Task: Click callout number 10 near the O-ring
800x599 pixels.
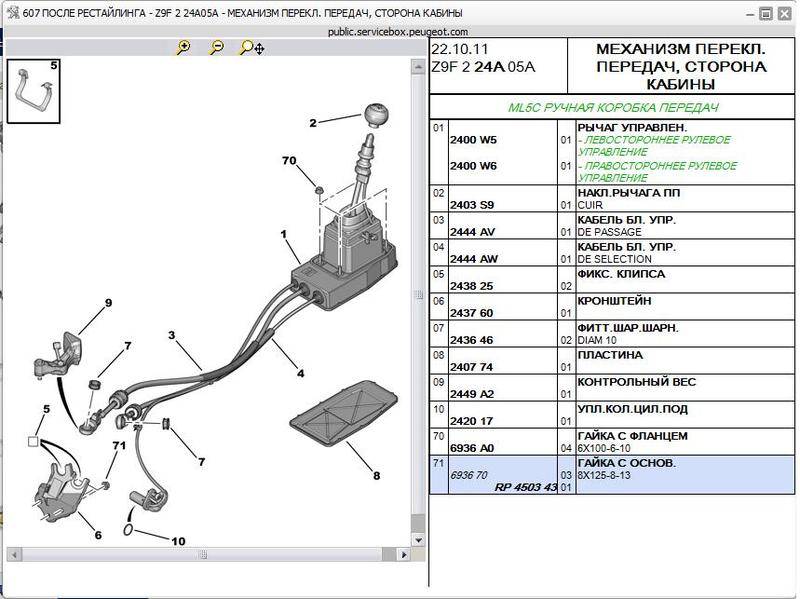Action: (178, 541)
